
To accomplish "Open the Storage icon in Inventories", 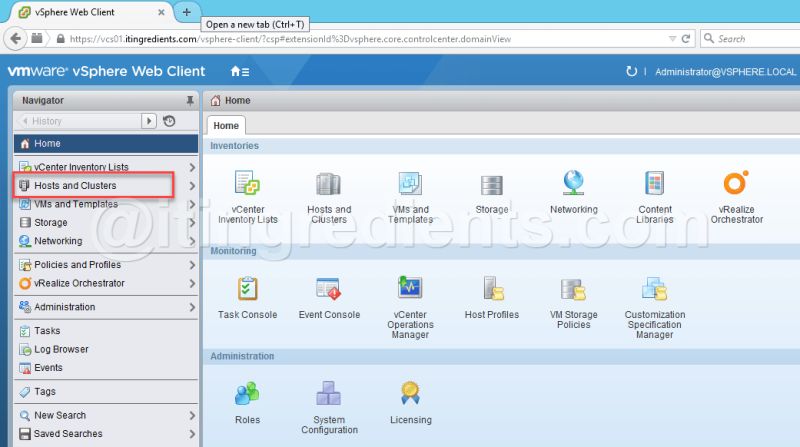I will pos(492,185).
